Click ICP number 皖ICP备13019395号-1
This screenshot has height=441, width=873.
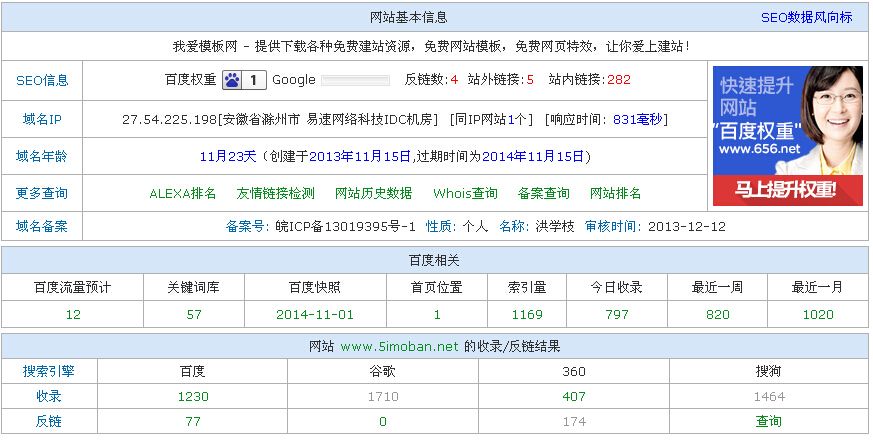346,226
